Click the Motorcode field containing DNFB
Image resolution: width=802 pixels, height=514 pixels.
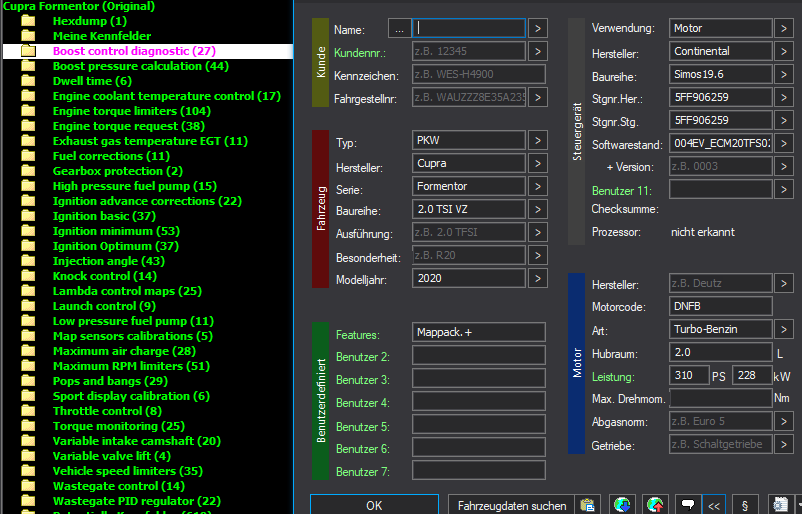[721, 306]
